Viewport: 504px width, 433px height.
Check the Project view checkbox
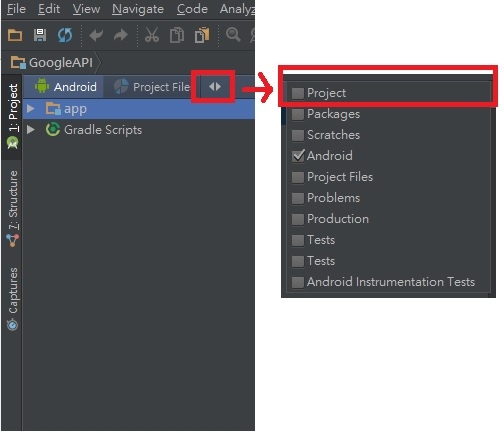pyautogui.click(x=298, y=94)
